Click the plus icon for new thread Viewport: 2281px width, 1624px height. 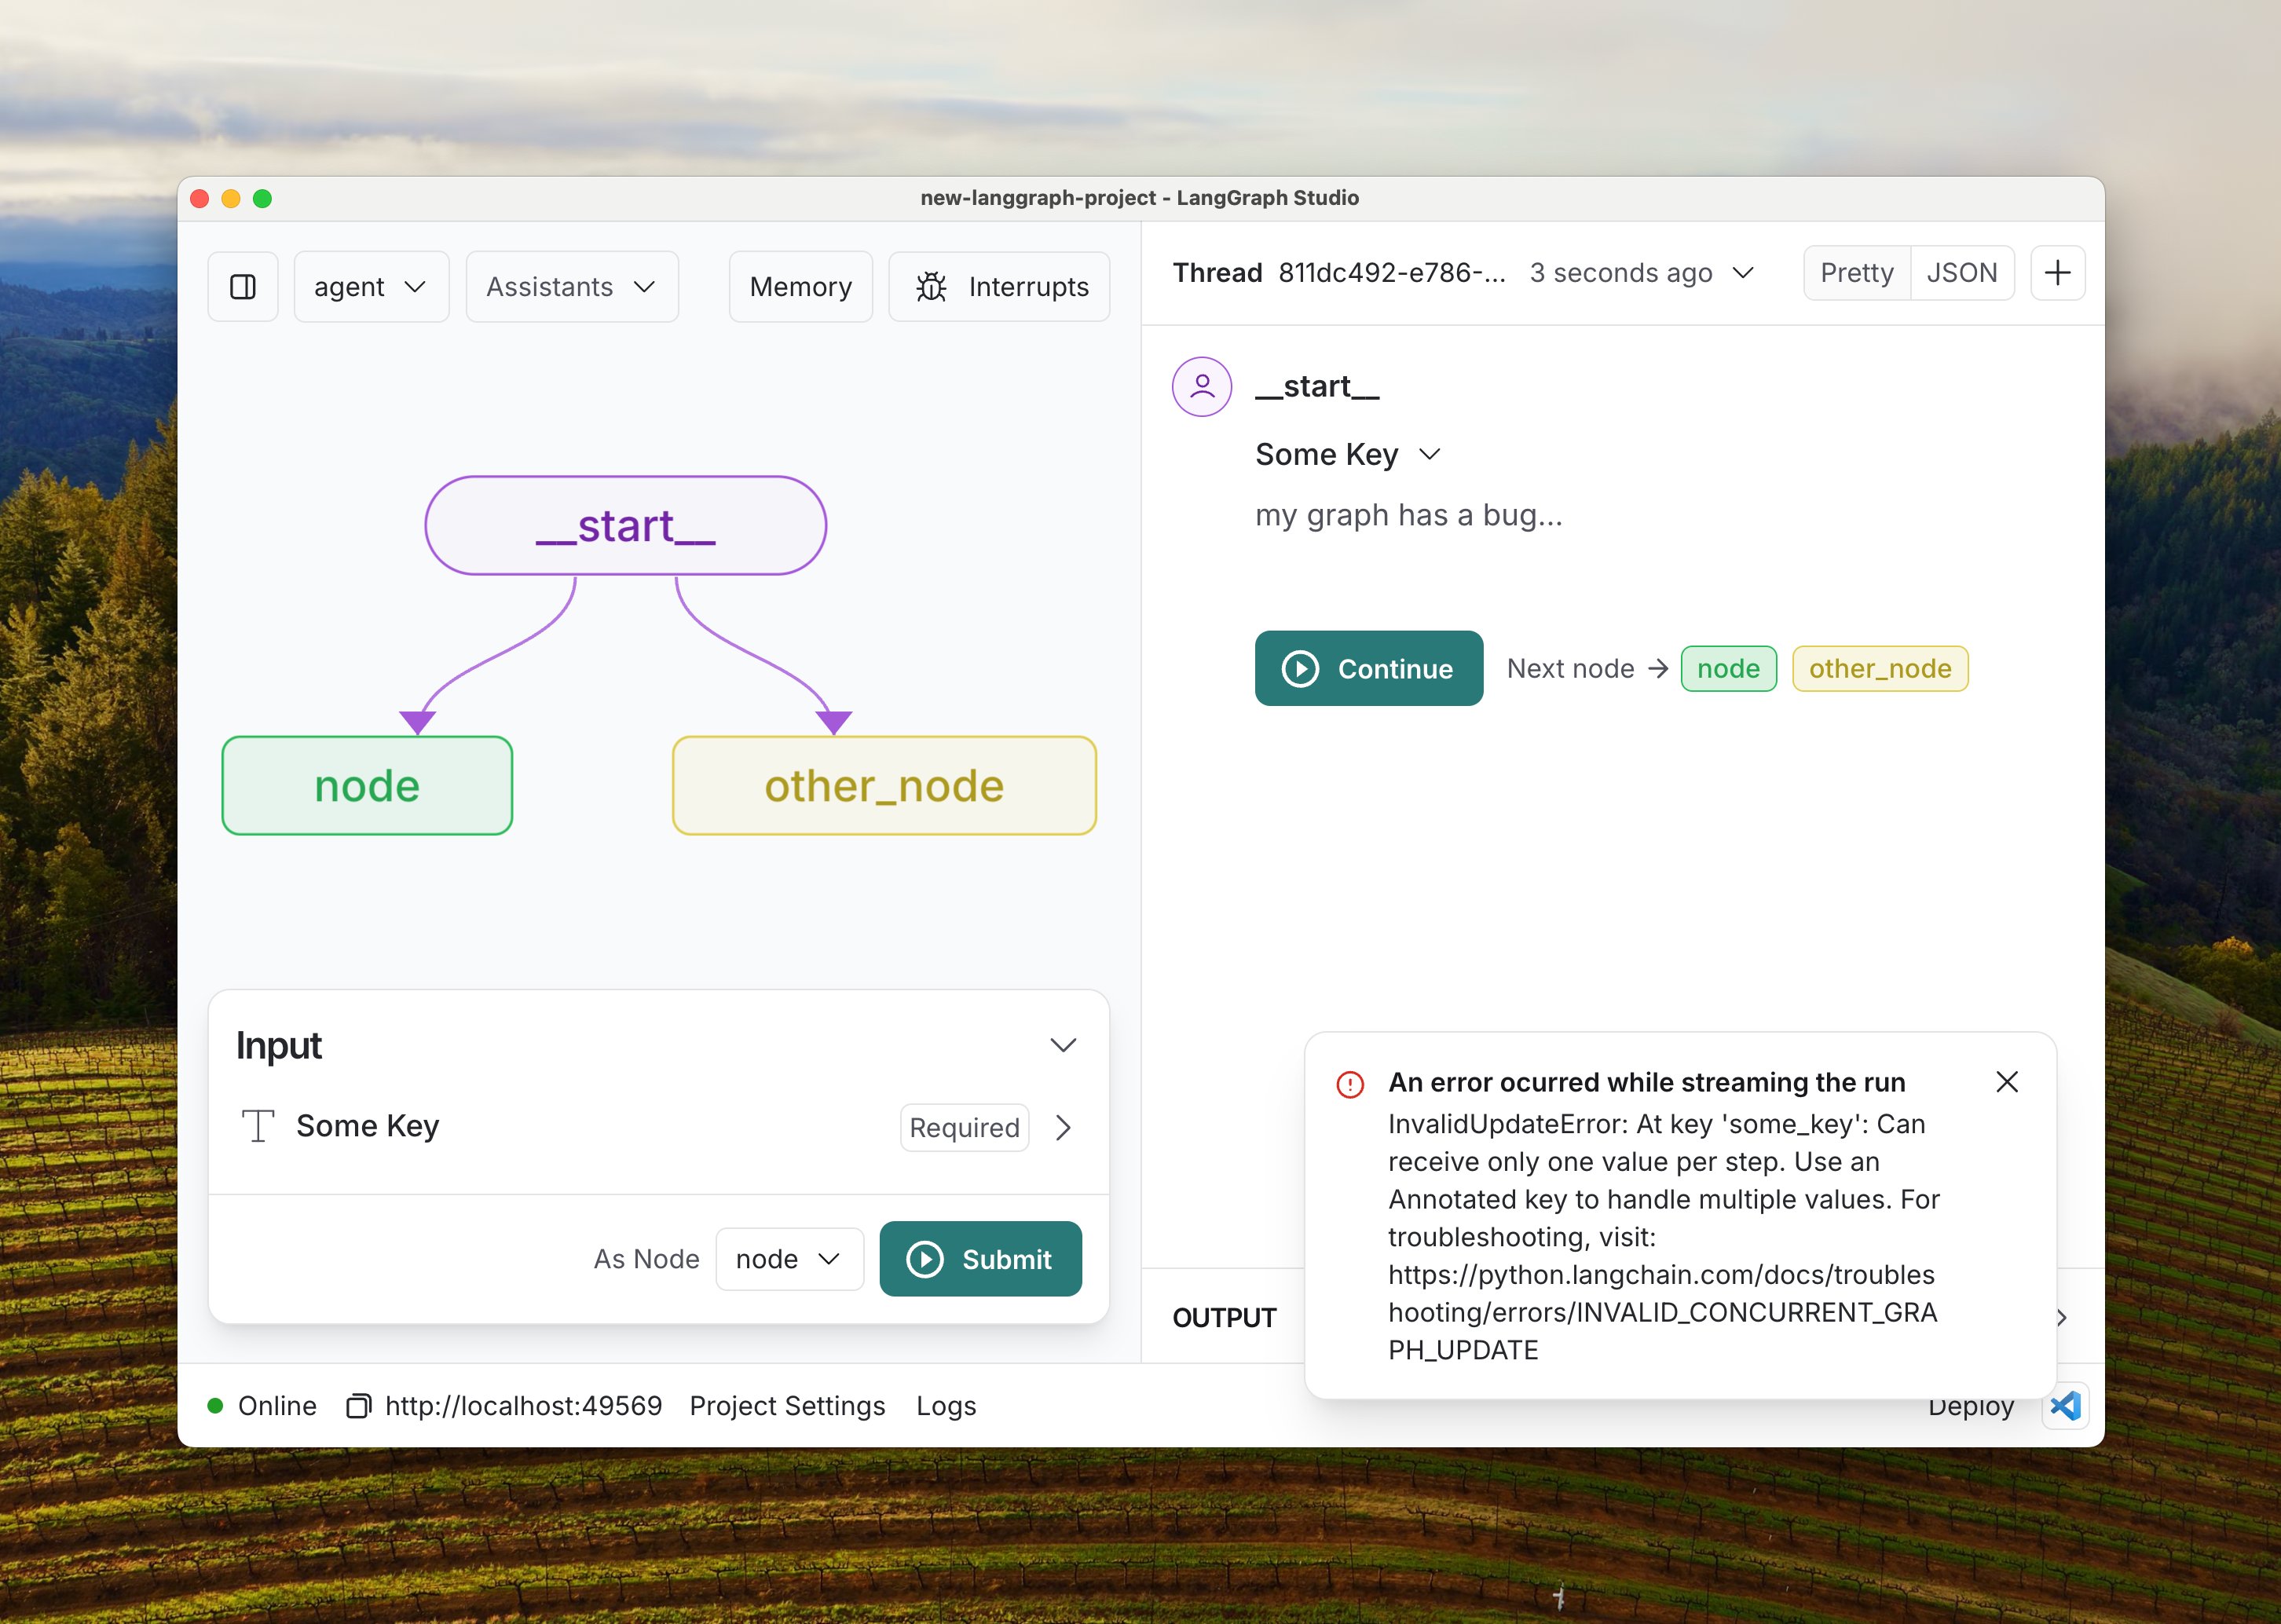(2057, 273)
